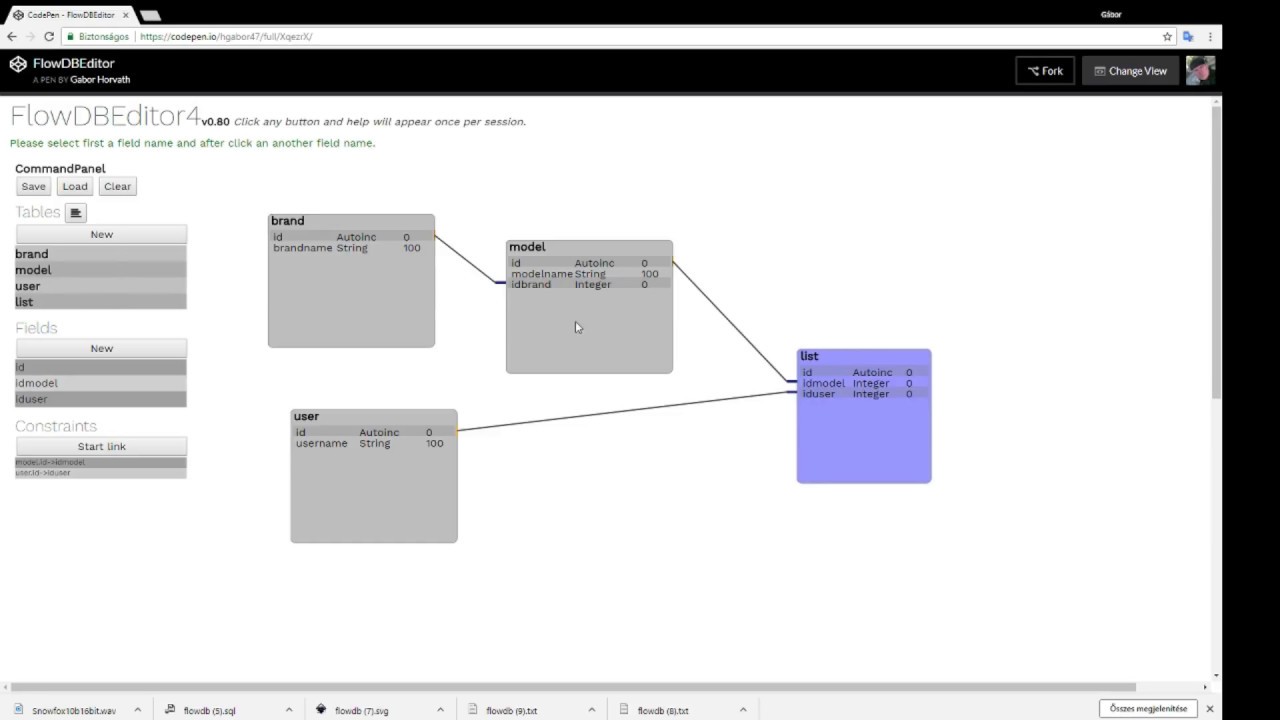
Task: Open the Google Translate icon in address bar
Action: [x=1188, y=36]
